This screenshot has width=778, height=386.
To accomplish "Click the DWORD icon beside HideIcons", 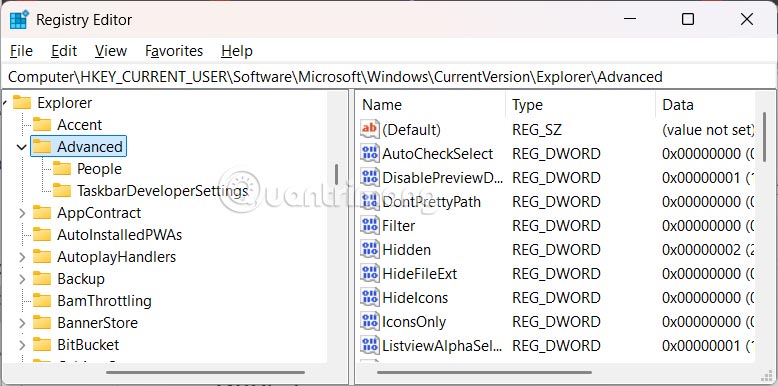I will point(370,297).
